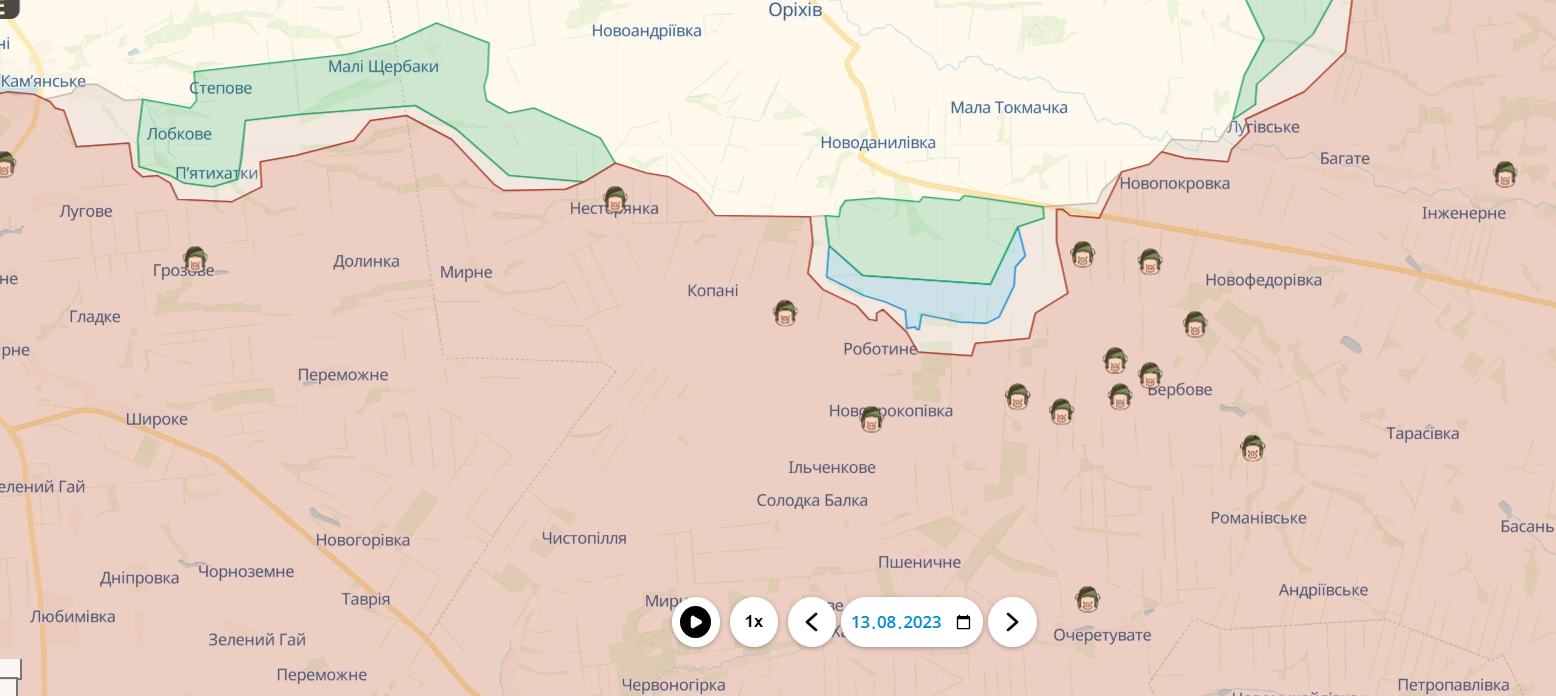1556x696 pixels.
Task: Click the Мала Токмачка label
Action: (x=1008, y=107)
